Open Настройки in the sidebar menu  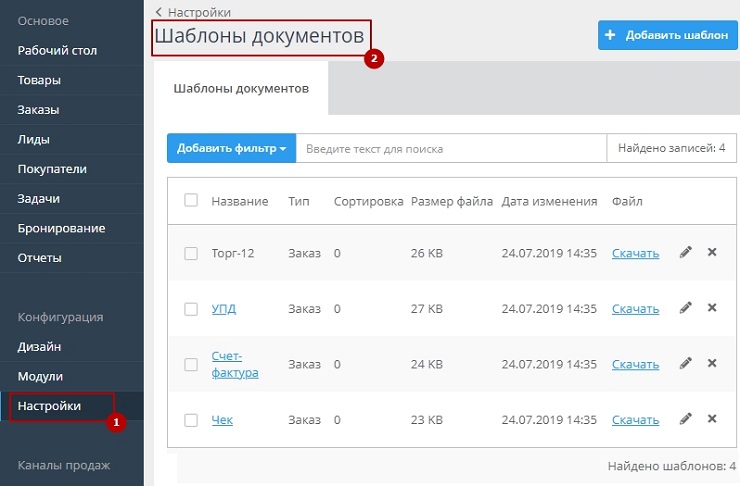point(49,406)
